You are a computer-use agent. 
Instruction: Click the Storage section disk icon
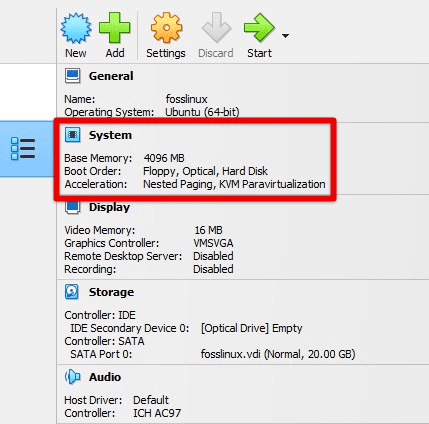pyautogui.click(x=72, y=292)
